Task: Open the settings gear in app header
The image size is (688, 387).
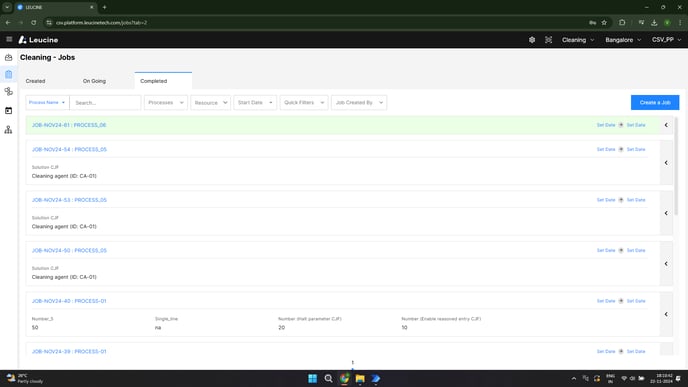Action: [532, 40]
